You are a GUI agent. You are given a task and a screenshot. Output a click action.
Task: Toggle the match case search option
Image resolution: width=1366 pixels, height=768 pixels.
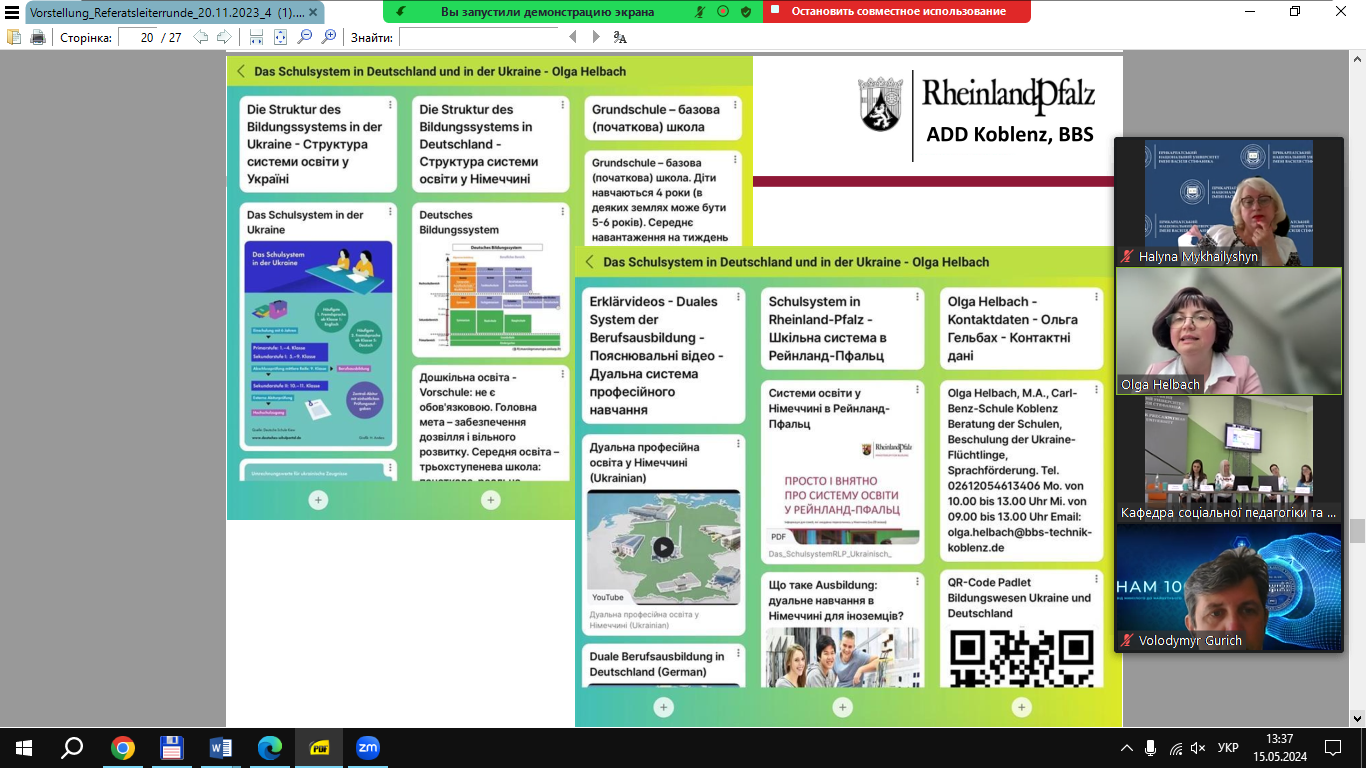tap(620, 37)
